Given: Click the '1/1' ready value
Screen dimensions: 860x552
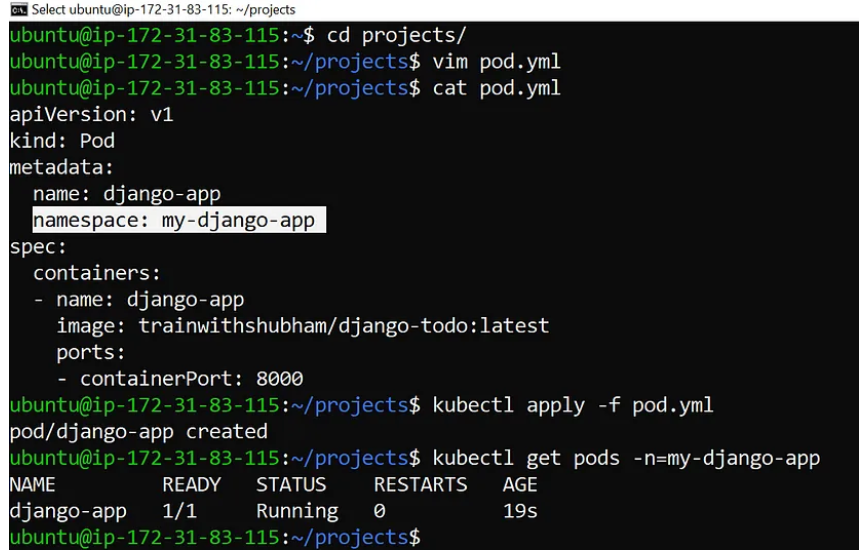Looking at the screenshot, I should click(x=179, y=511).
